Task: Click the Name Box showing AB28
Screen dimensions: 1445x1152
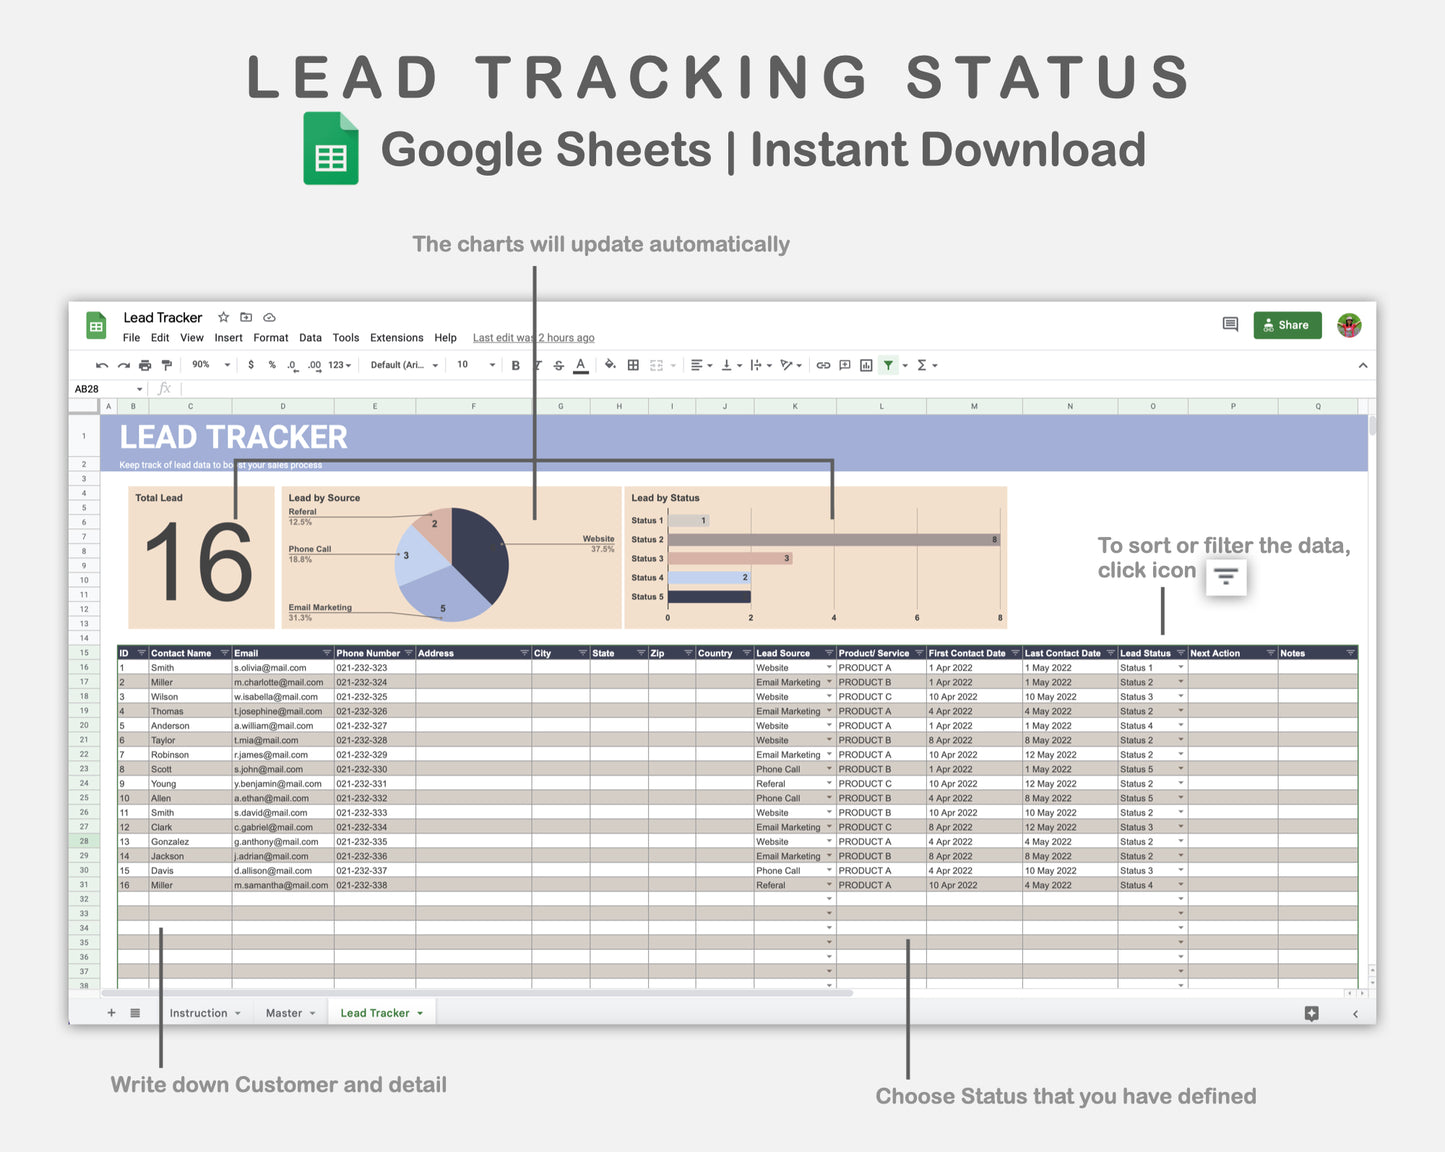Action: [x=100, y=388]
